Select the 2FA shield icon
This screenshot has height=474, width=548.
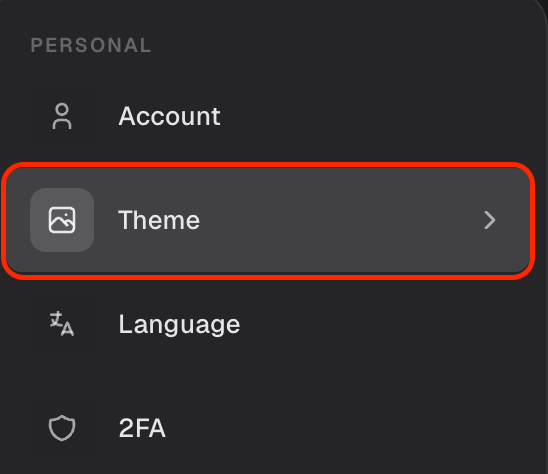[62, 428]
